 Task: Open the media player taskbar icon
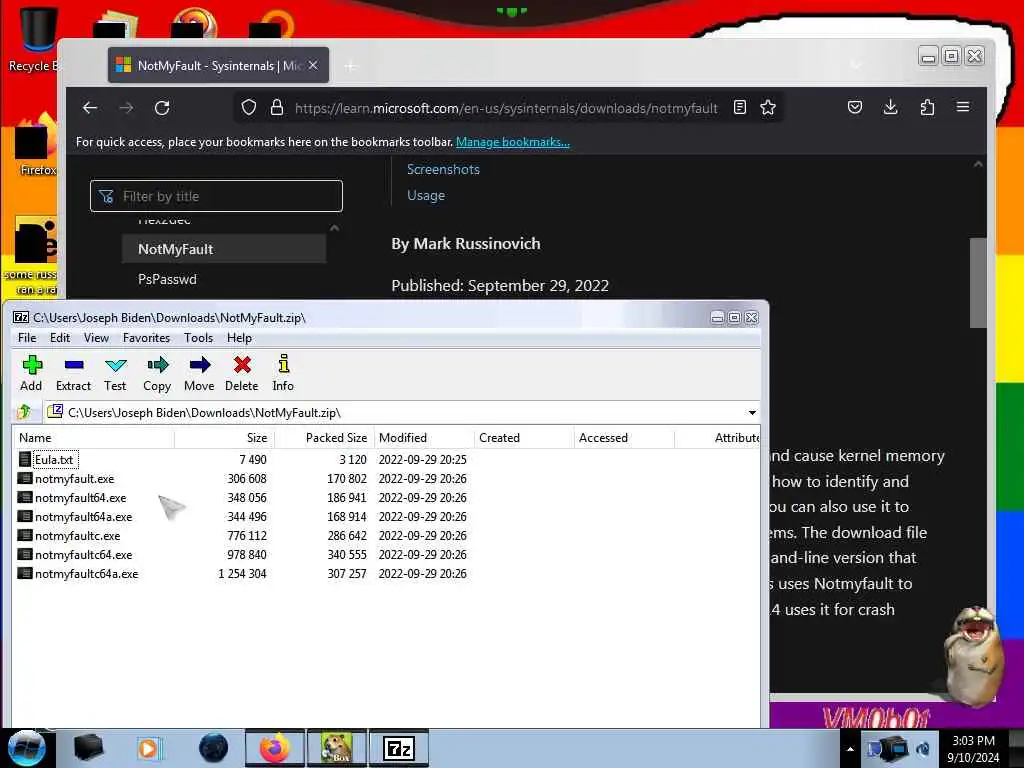(149, 748)
